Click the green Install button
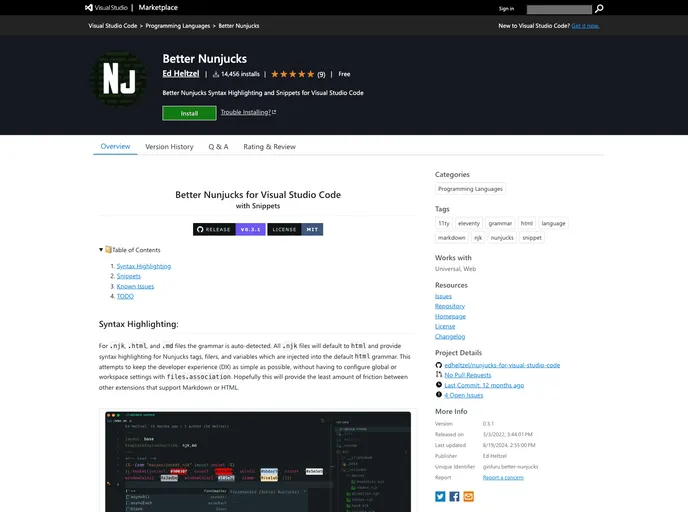The height and width of the screenshot is (512, 688). (189, 113)
